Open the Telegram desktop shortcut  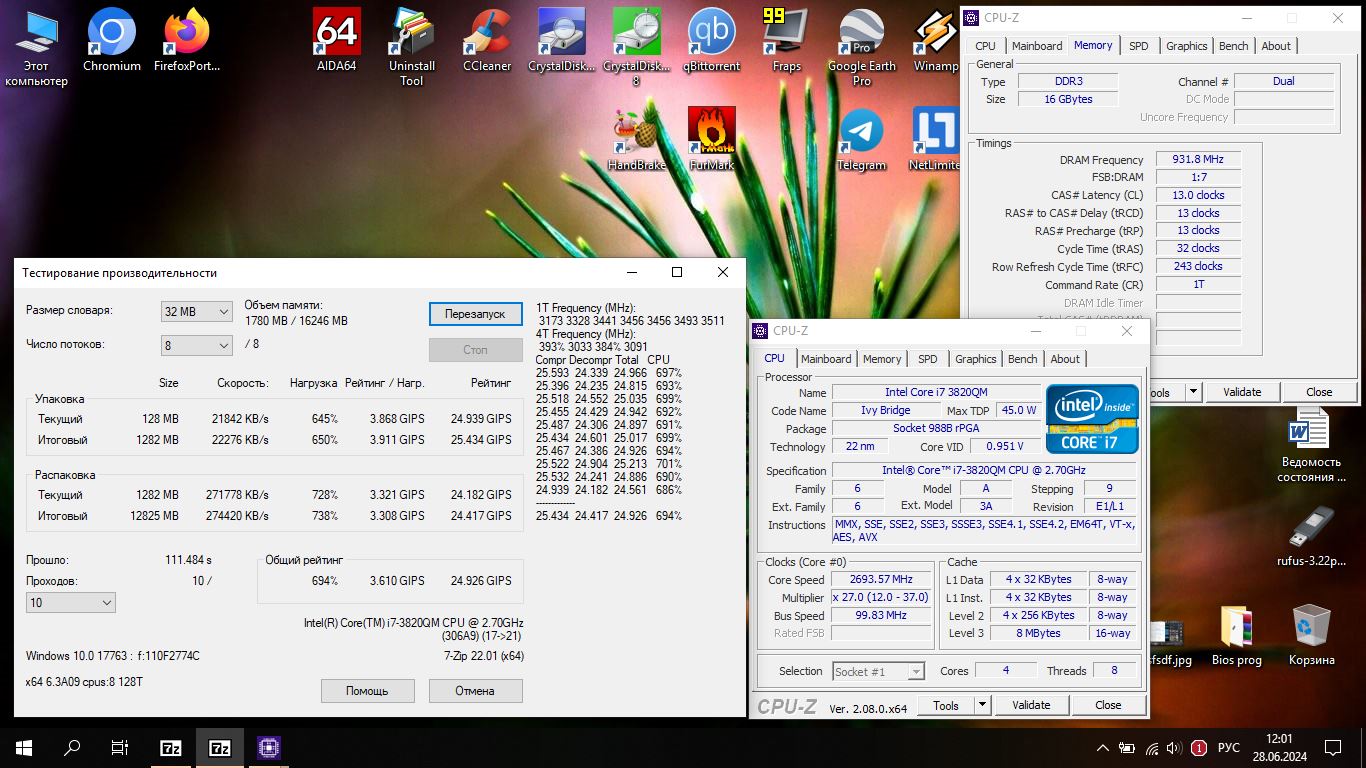tap(862, 139)
